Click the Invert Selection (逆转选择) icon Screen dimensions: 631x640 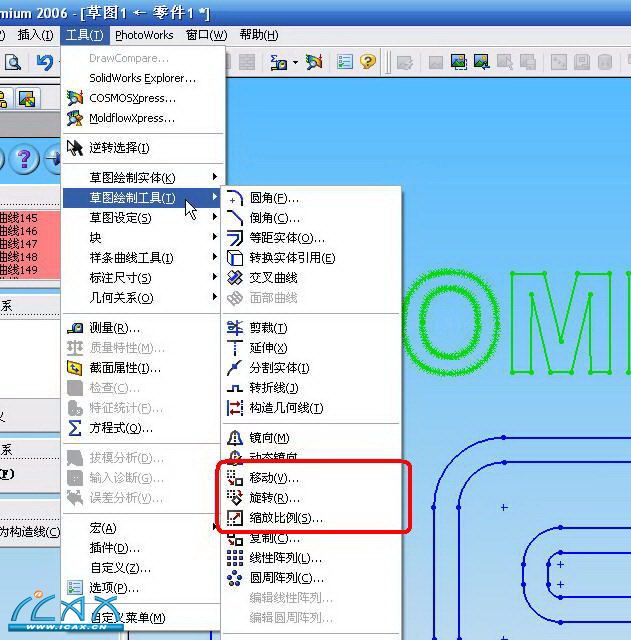[x=75, y=148]
